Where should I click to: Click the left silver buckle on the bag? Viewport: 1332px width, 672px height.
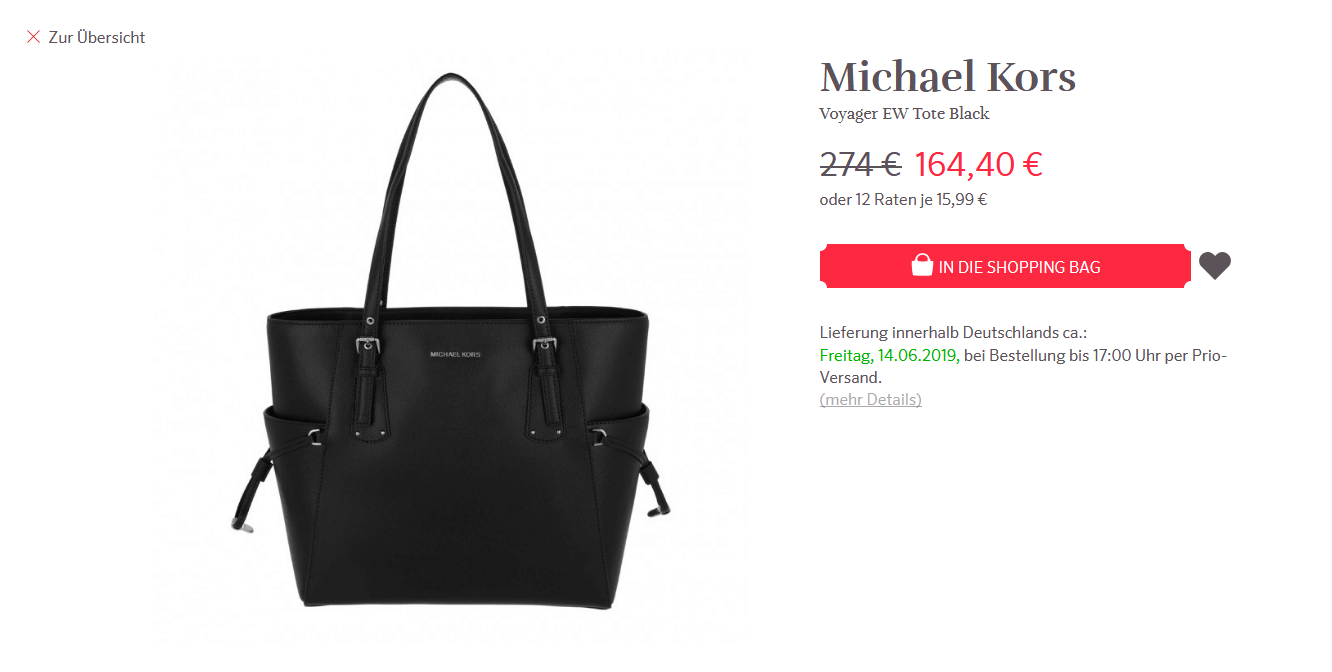(x=370, y=347)
